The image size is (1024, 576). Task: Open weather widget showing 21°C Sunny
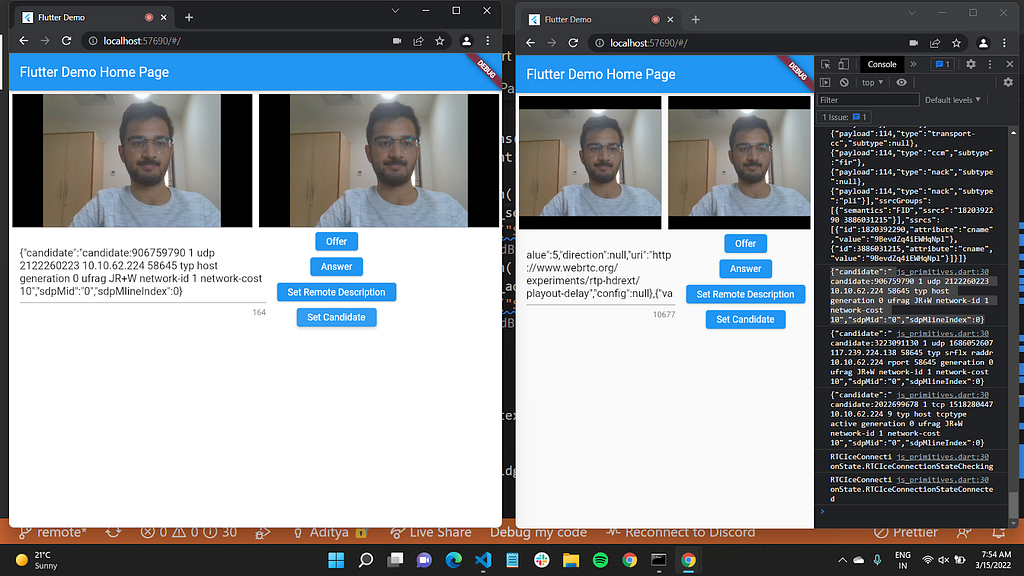(x=37, y=560)
